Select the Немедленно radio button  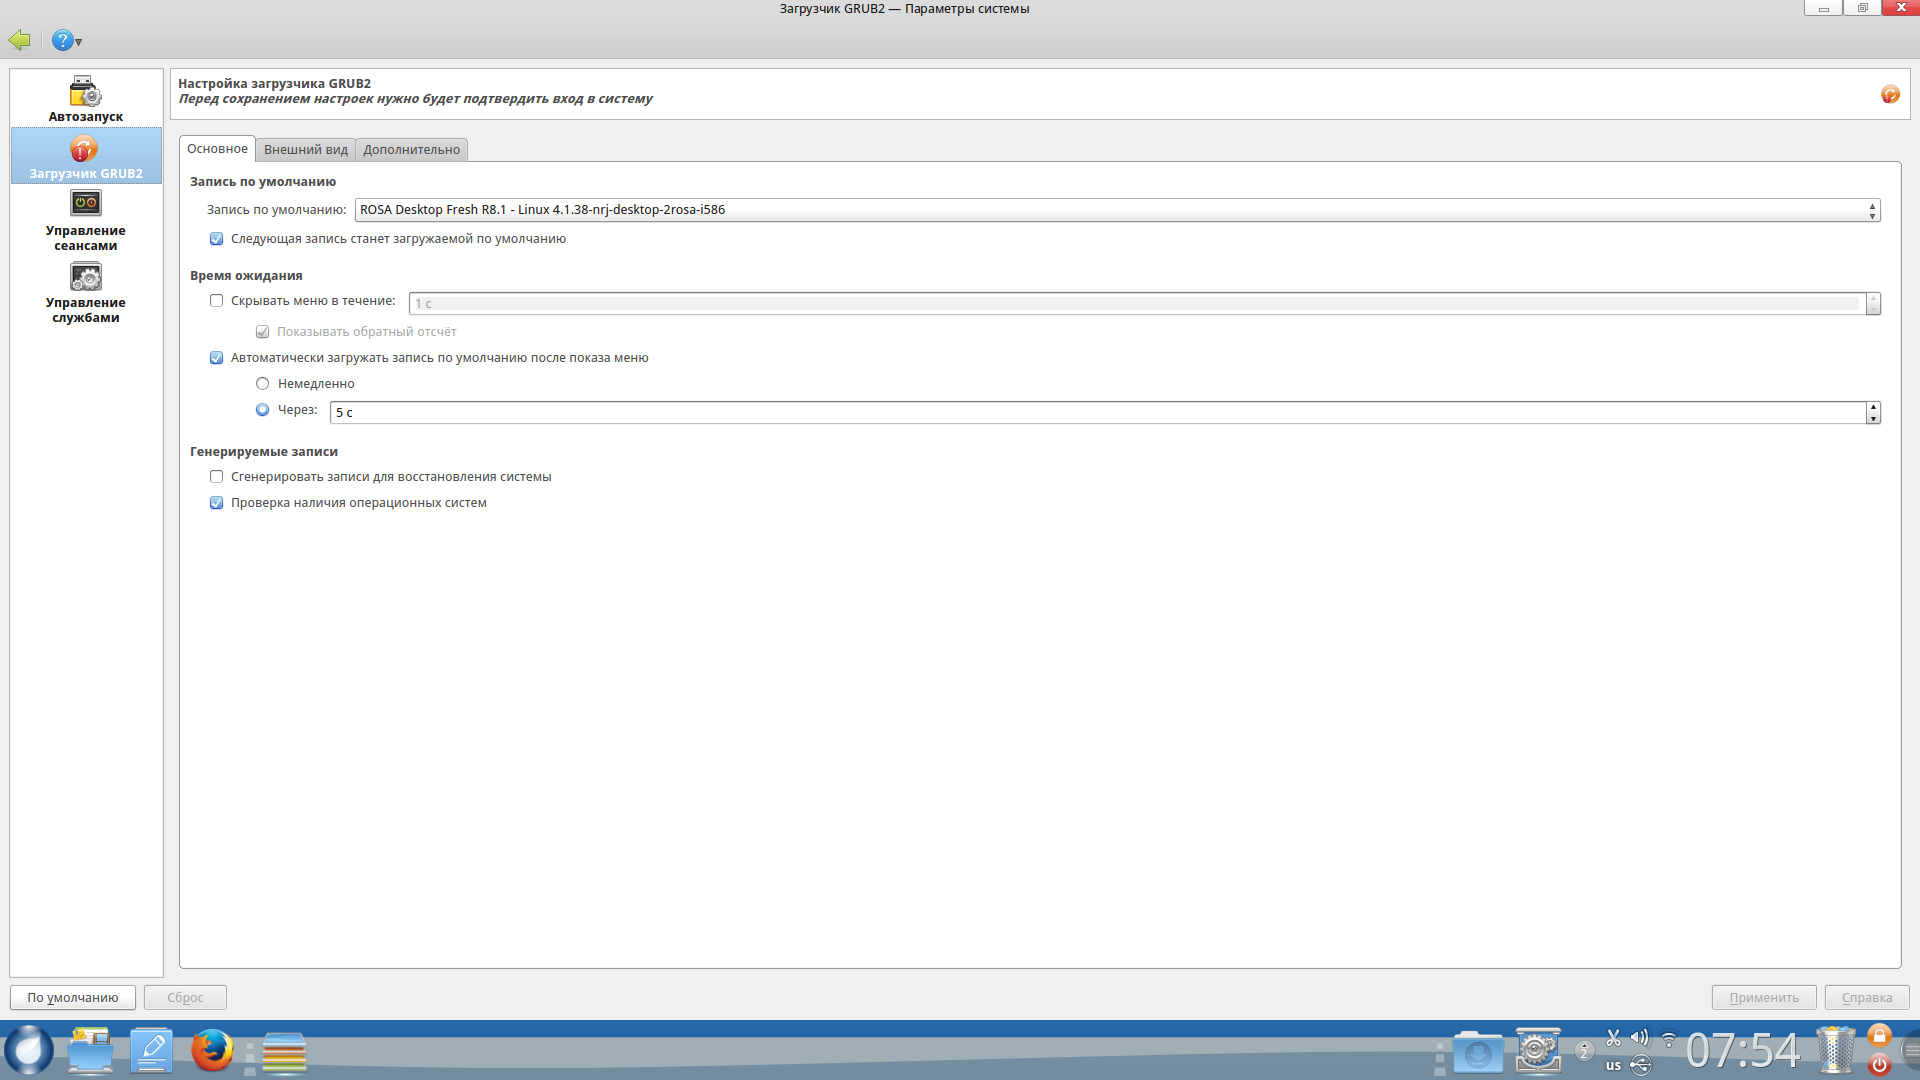[x=263, y=384]
